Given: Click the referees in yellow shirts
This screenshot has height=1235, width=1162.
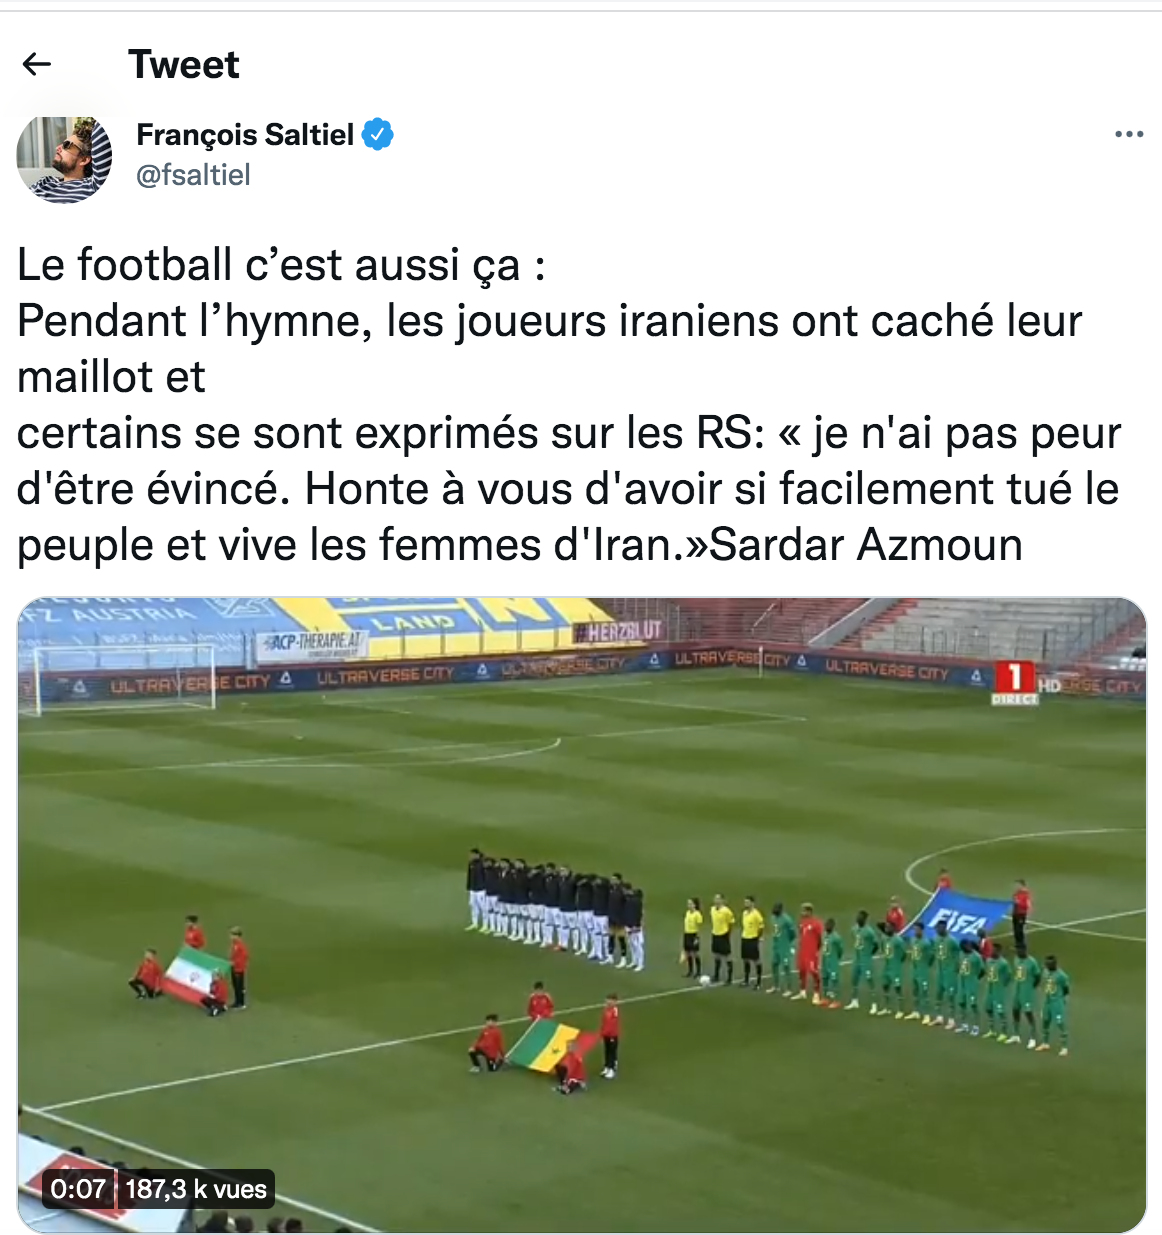Looking at the screenshot, I should (722, 939).
